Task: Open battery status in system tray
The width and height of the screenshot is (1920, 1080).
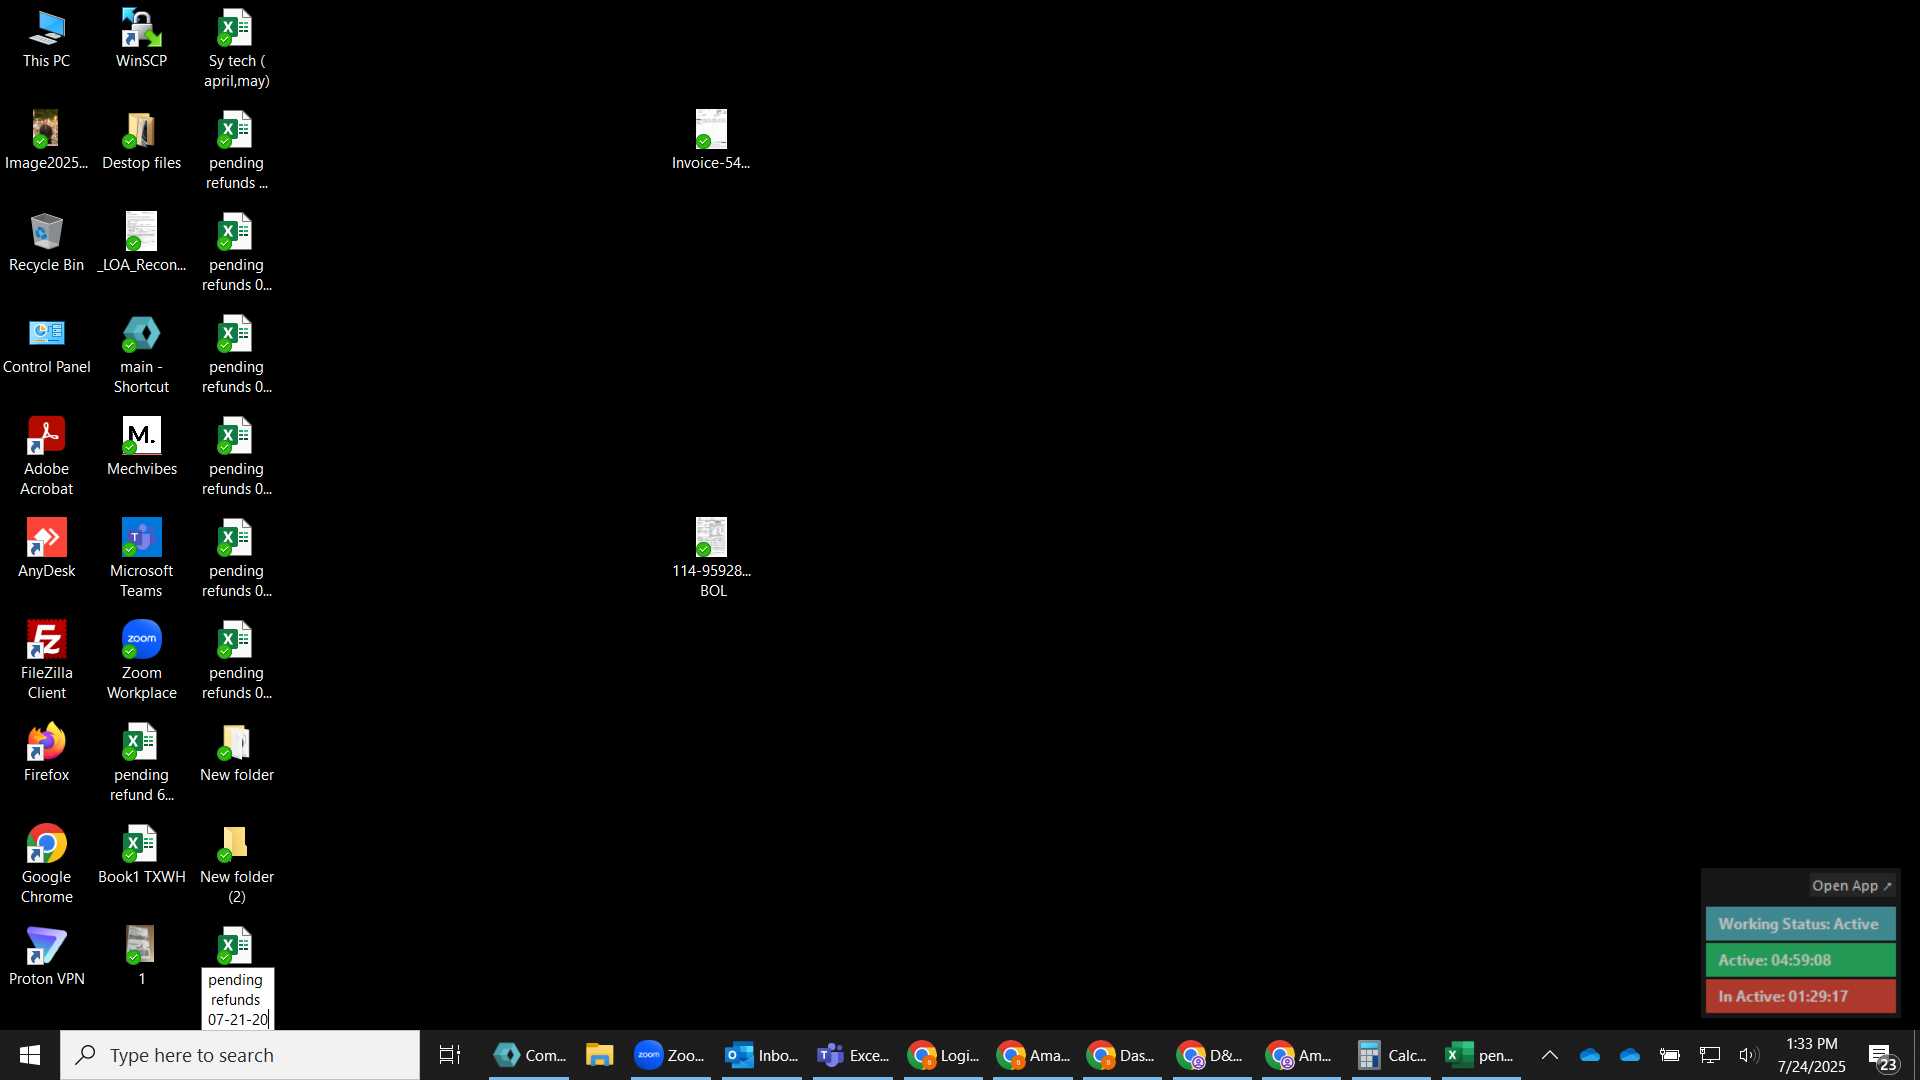Action: (x=1669, y=1055)
